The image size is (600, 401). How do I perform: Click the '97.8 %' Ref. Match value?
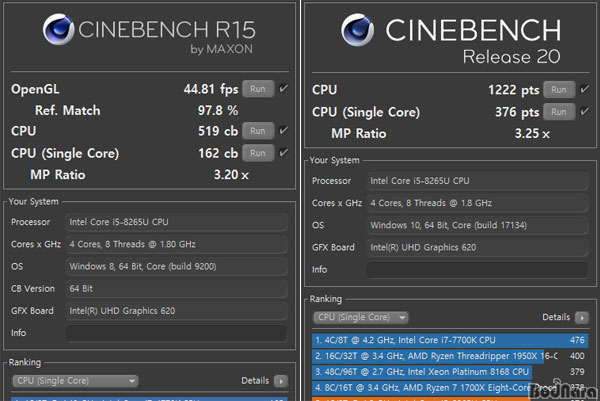pos(218,111)
